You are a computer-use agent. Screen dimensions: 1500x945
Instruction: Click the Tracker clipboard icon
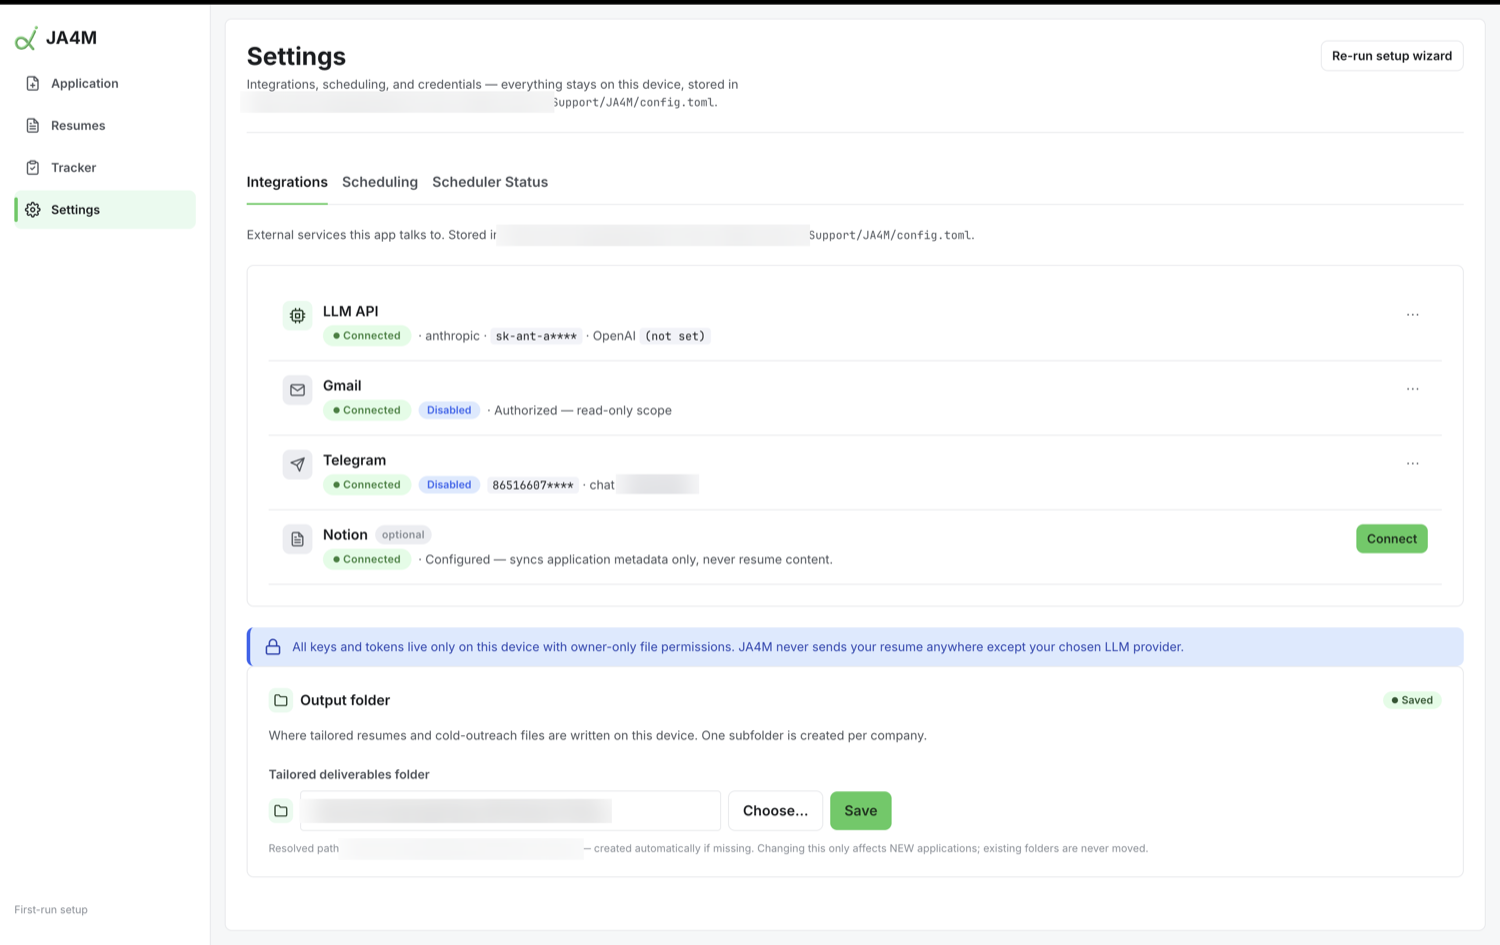pos(33,167)
